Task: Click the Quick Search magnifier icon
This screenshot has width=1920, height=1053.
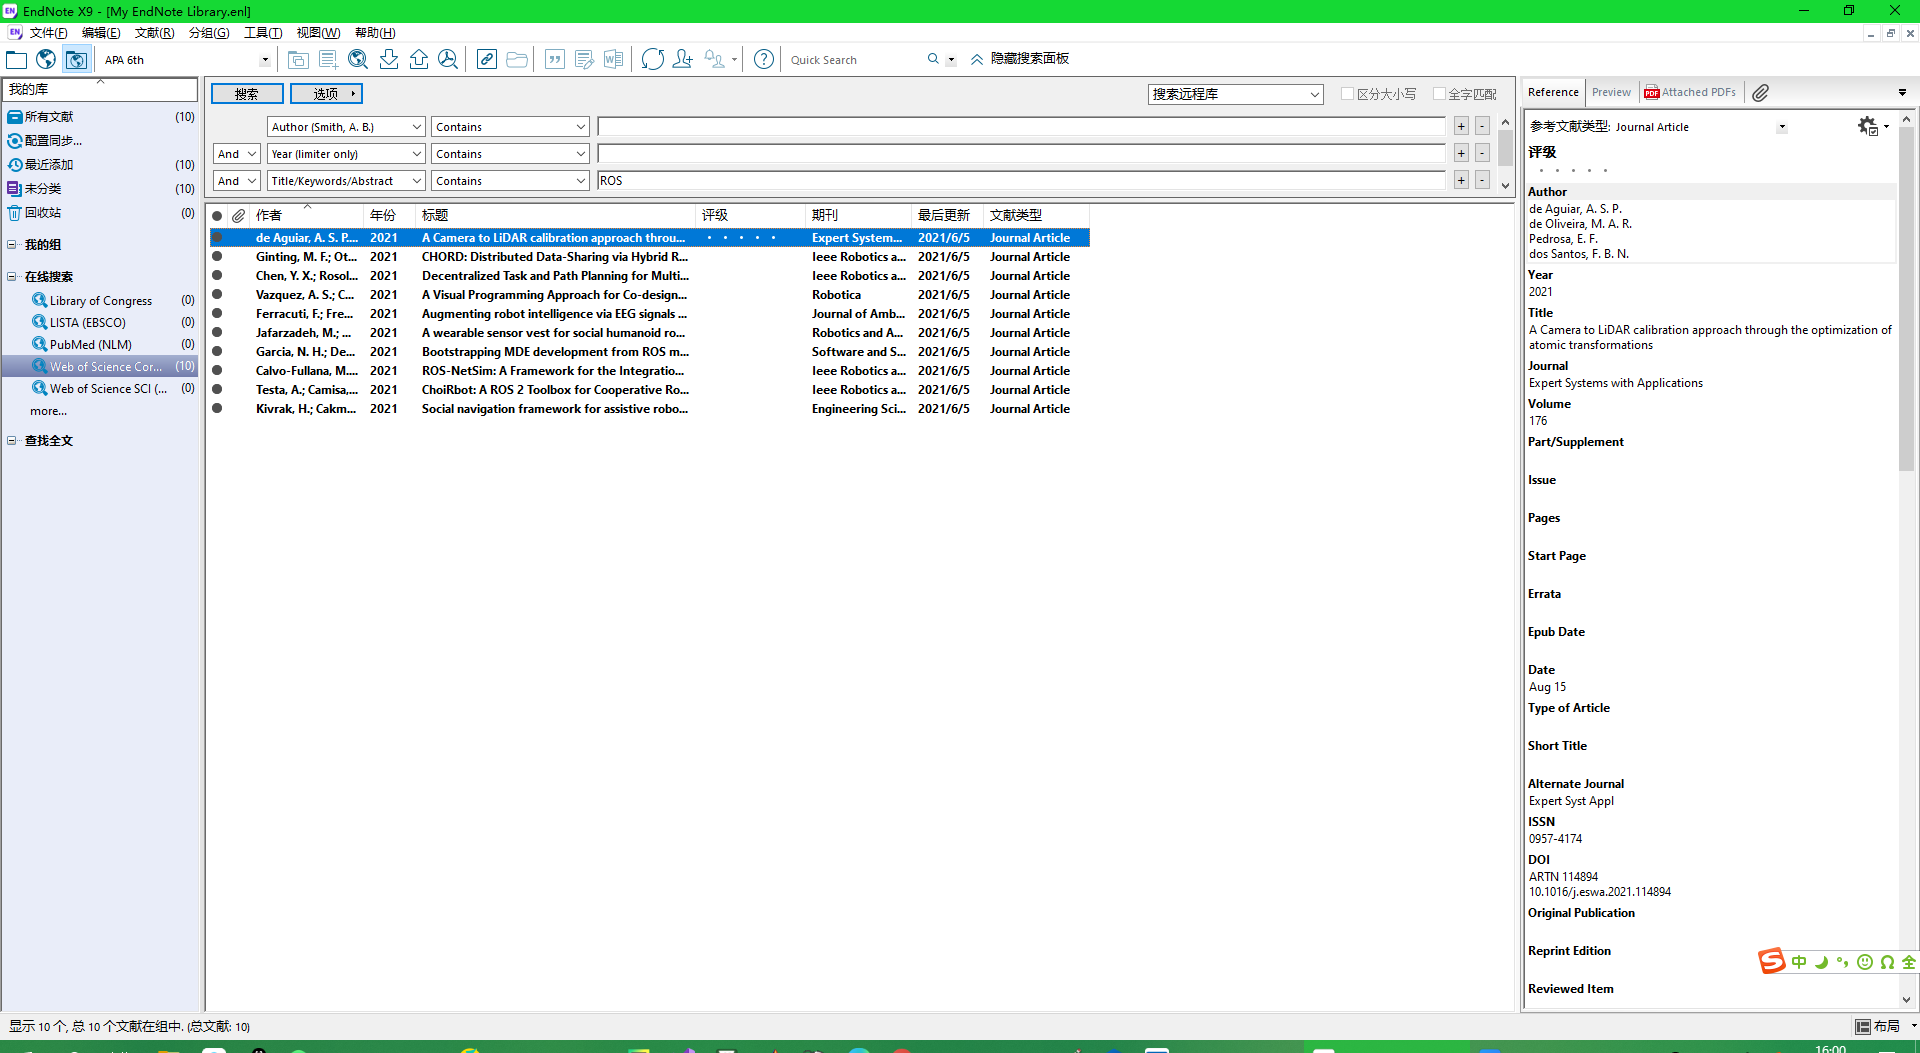Action: pyautogui.click(x=933, y=59)
